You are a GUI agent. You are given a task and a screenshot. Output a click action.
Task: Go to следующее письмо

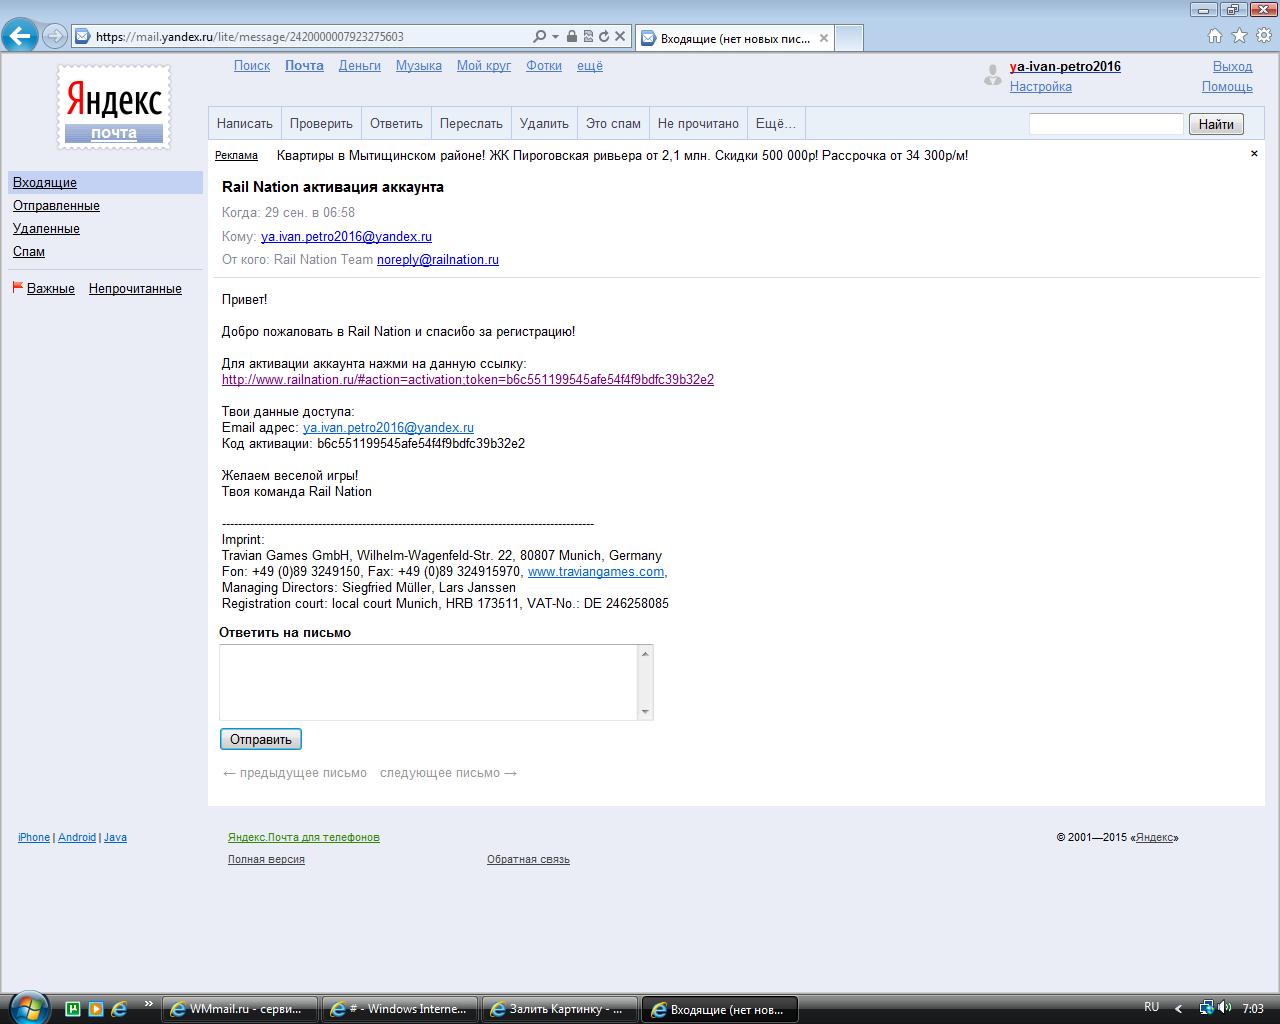pos(448,773)
